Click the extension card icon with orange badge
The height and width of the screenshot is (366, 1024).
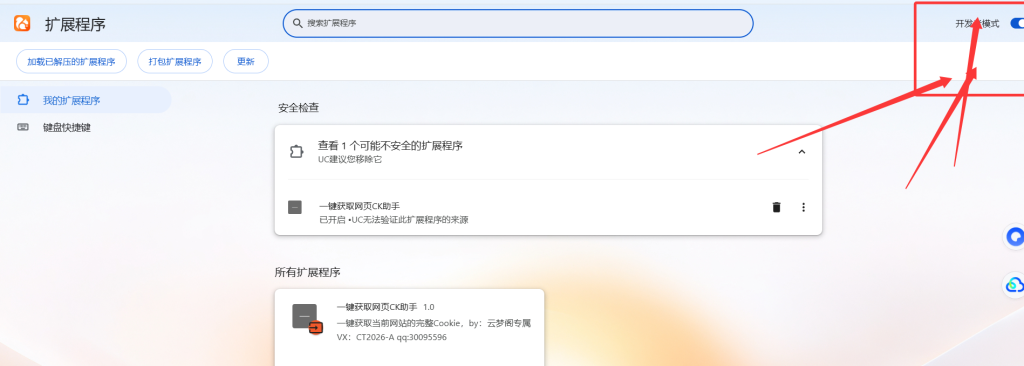(308, 320)
